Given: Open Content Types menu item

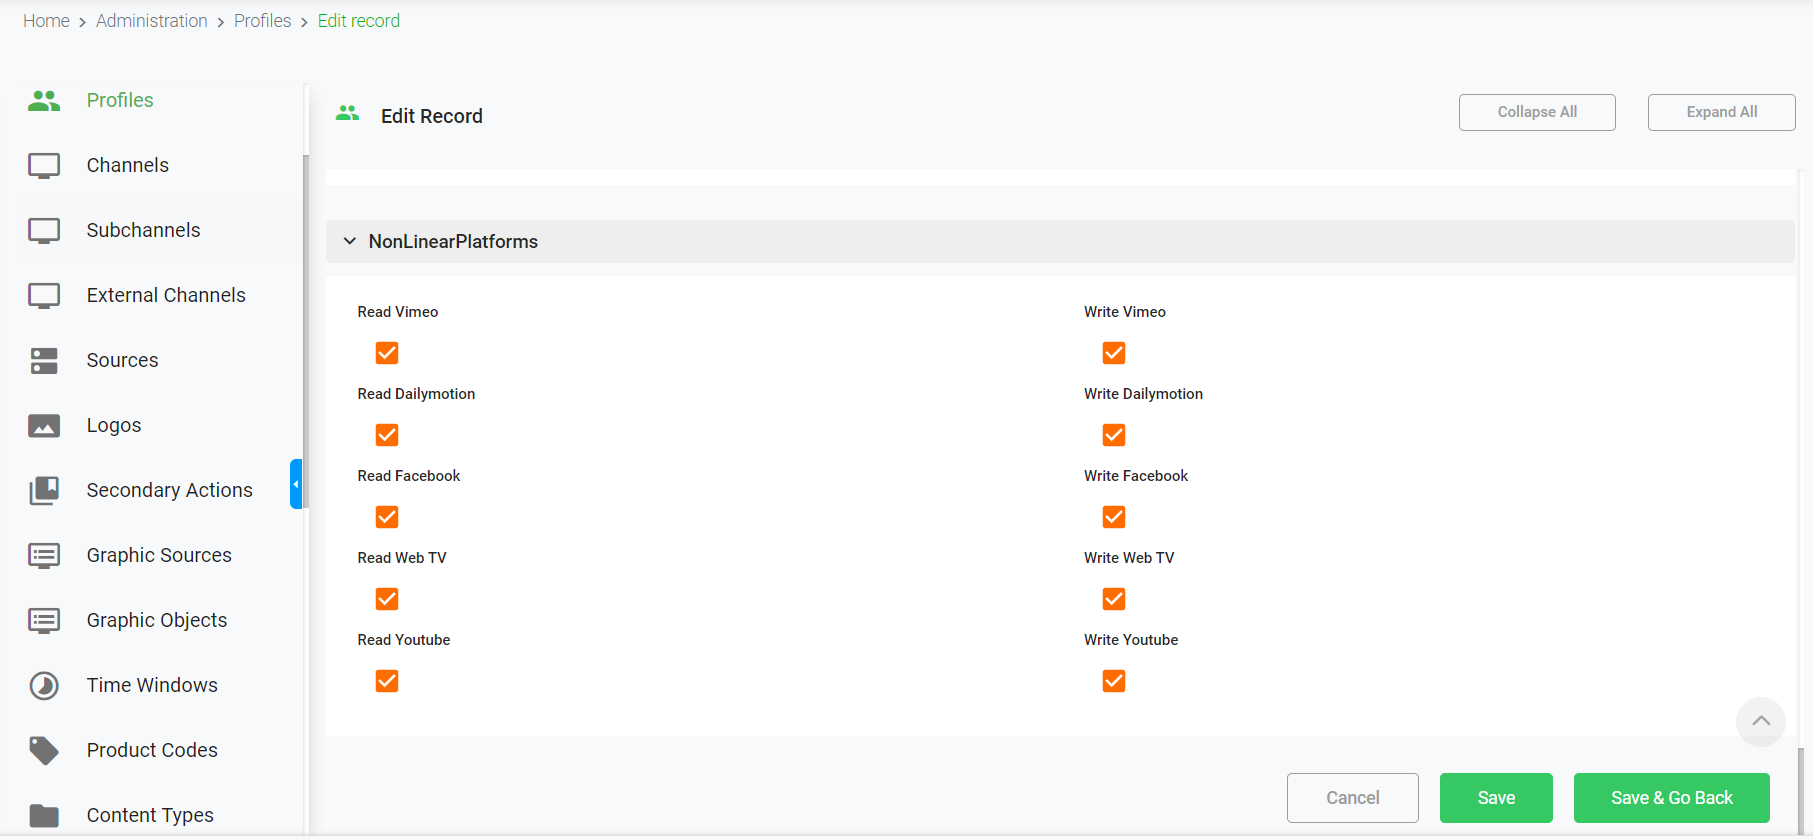Looking at the screenshot, I should coord(150,815).
